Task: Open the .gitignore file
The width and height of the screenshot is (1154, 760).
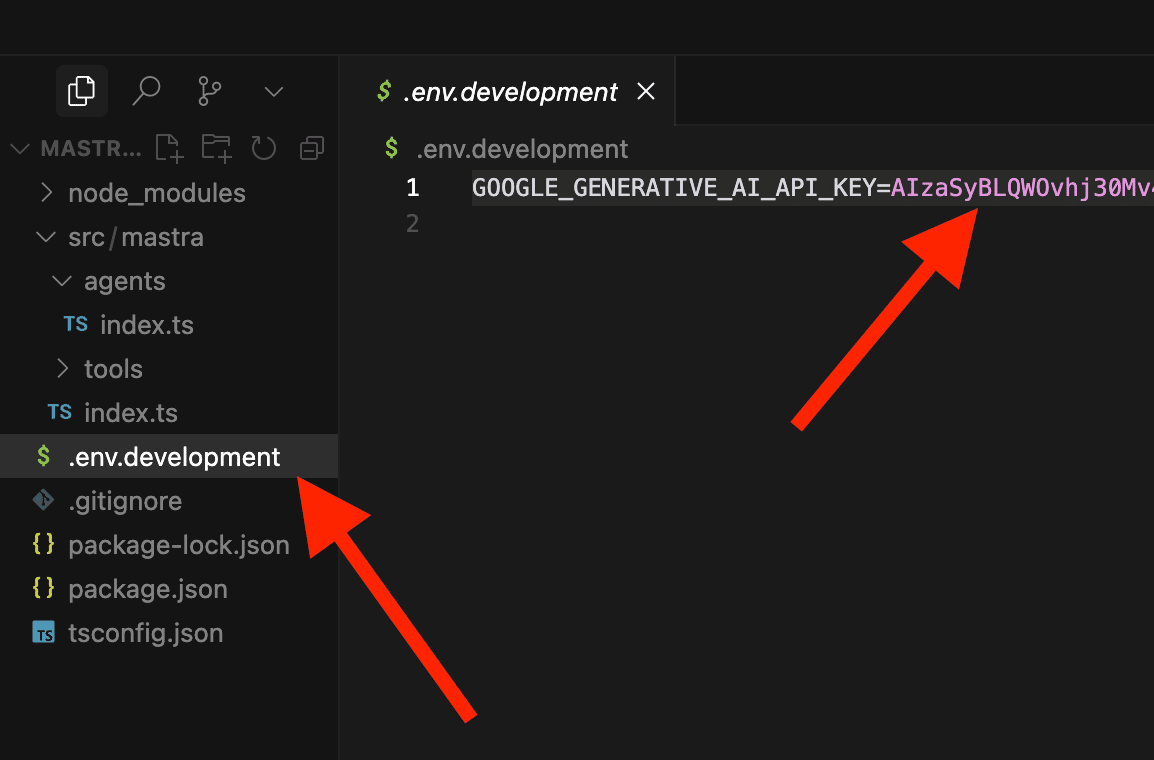Action: [125, 501]
